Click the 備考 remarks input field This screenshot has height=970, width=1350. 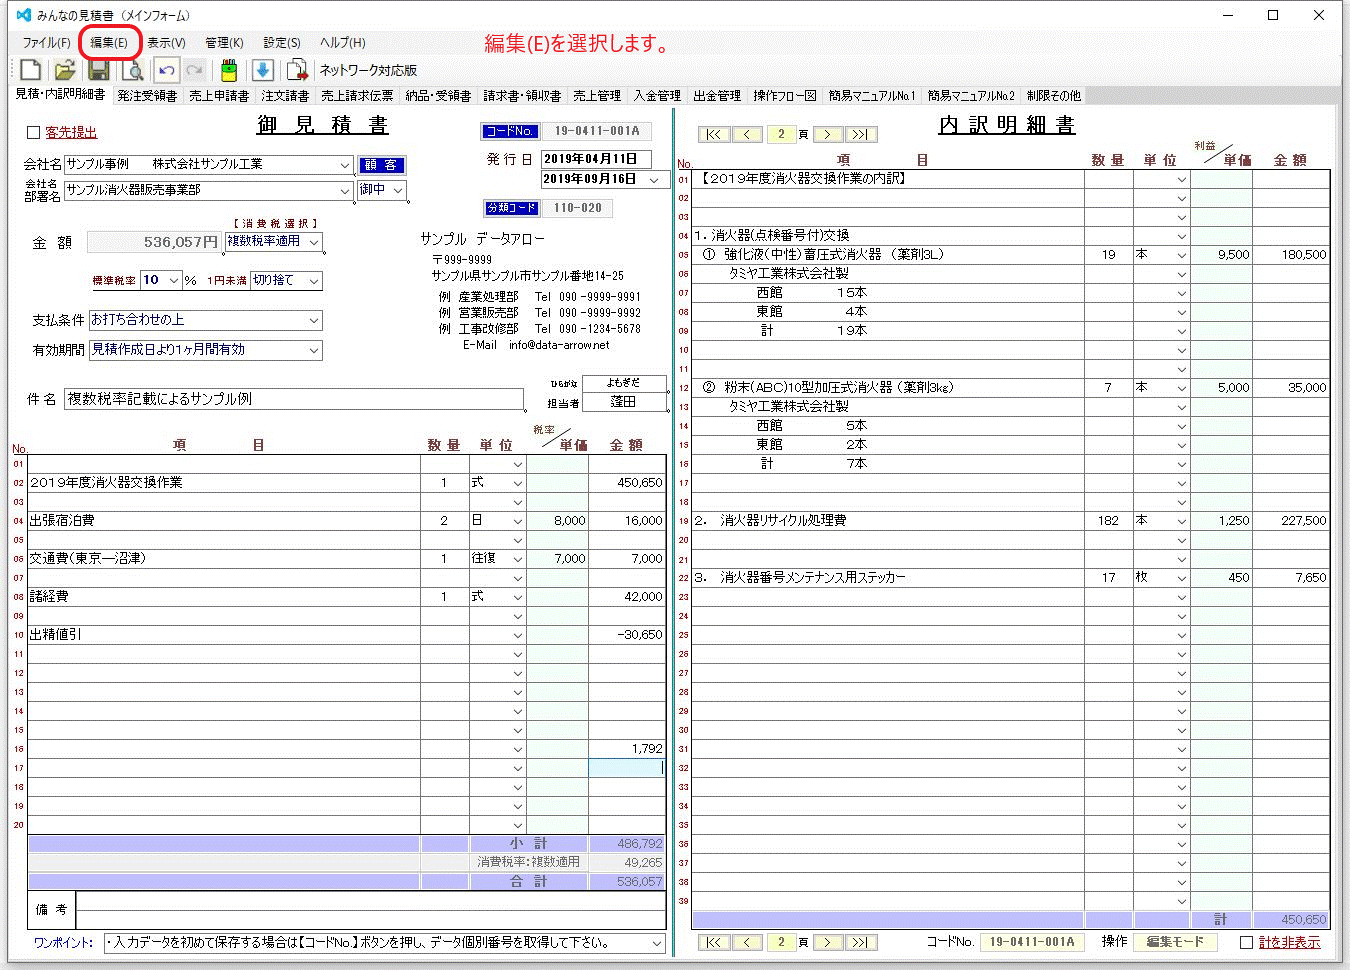[371, 910]
